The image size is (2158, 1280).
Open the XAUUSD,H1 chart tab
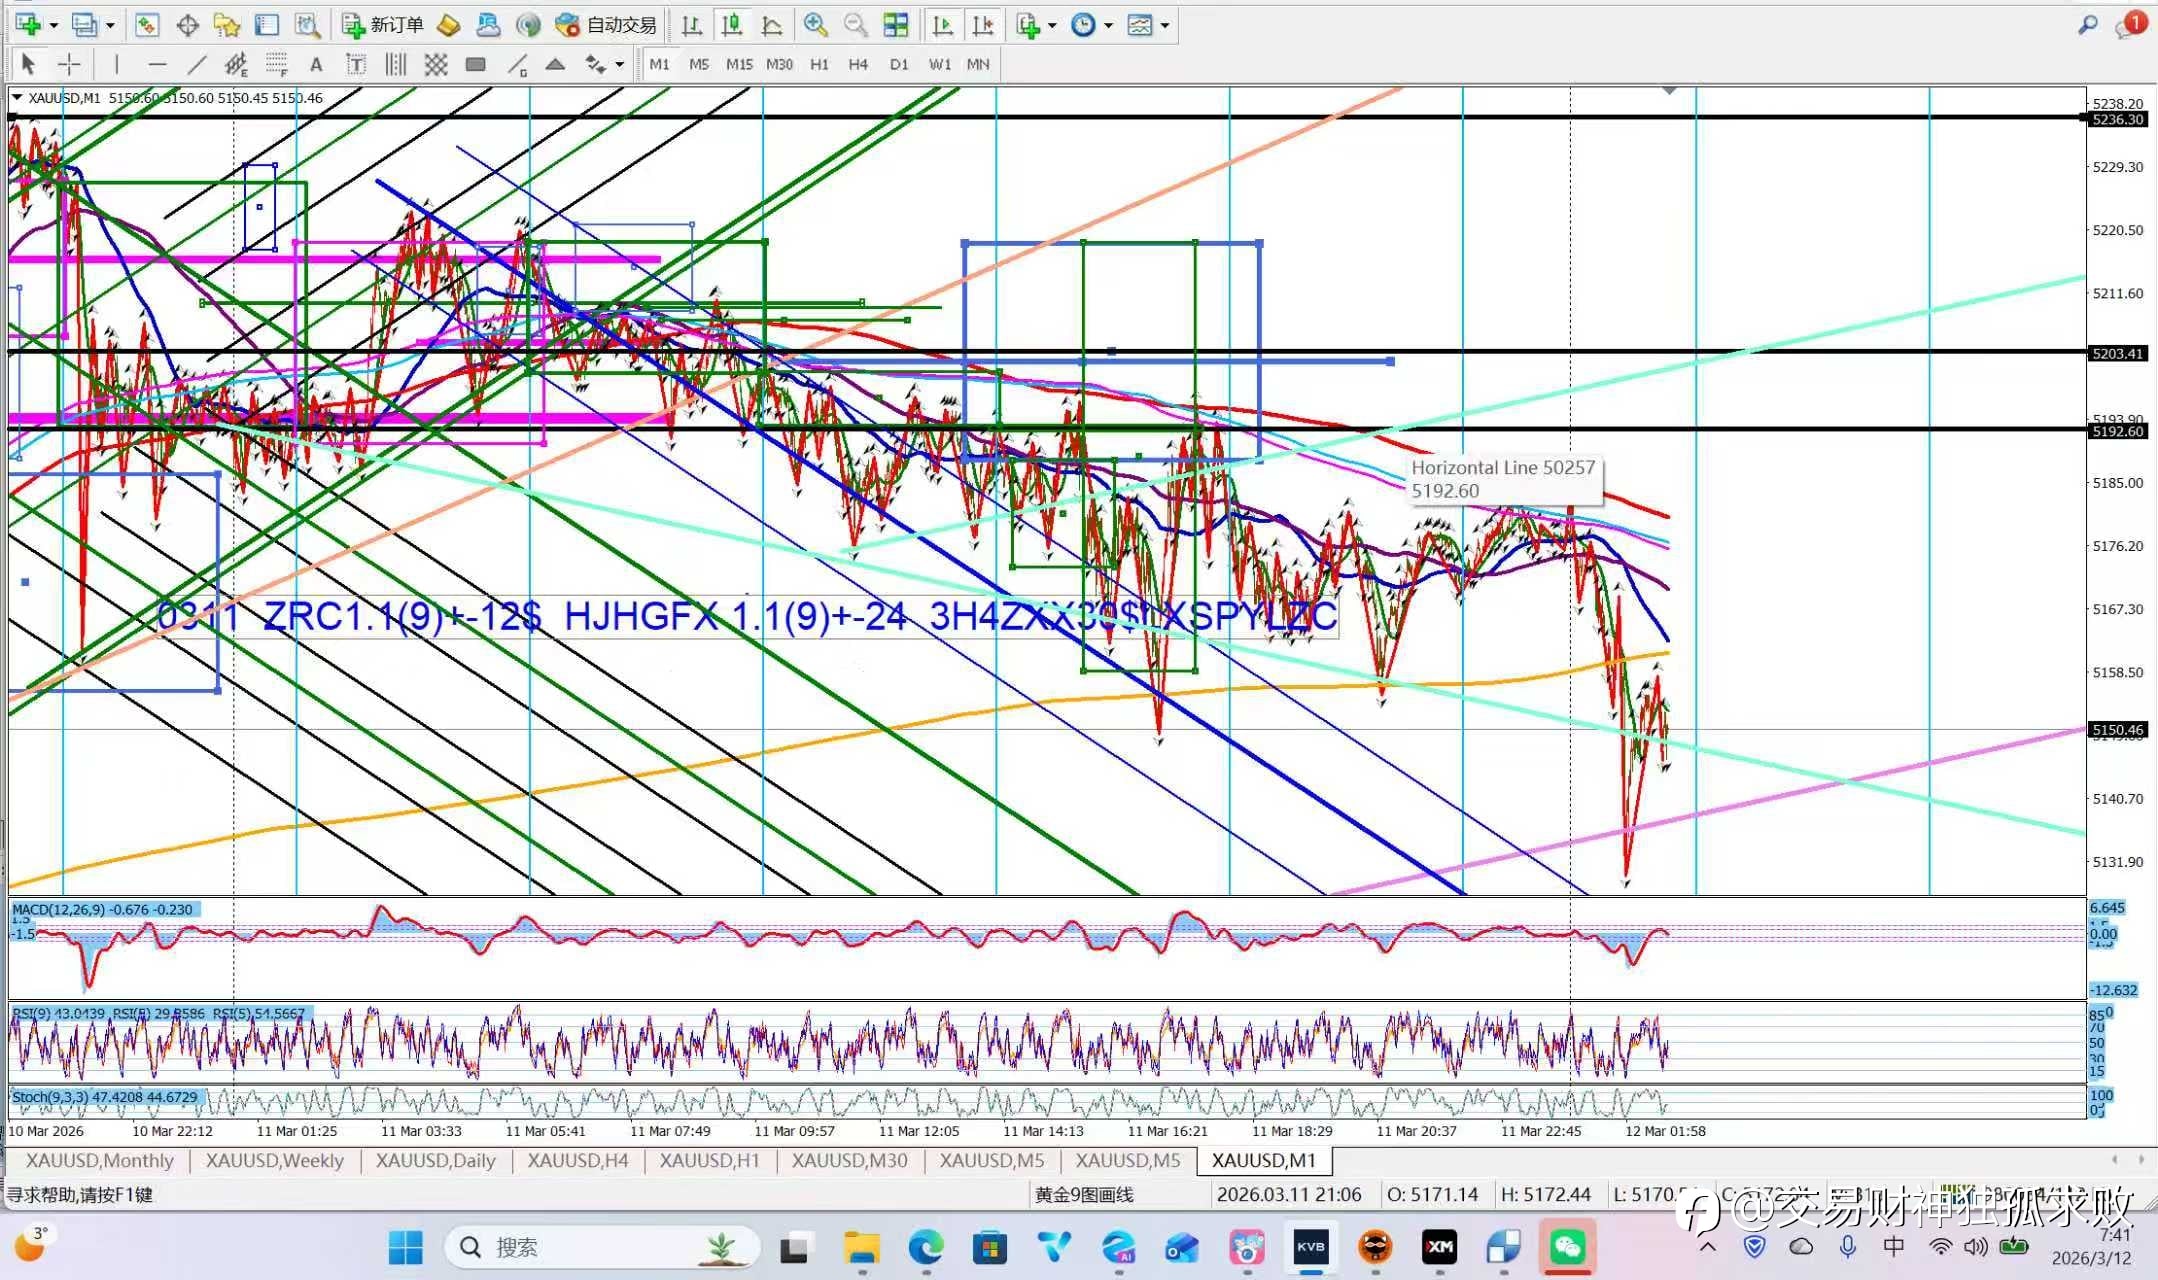pyautogui.click(x=709, y=1160)
